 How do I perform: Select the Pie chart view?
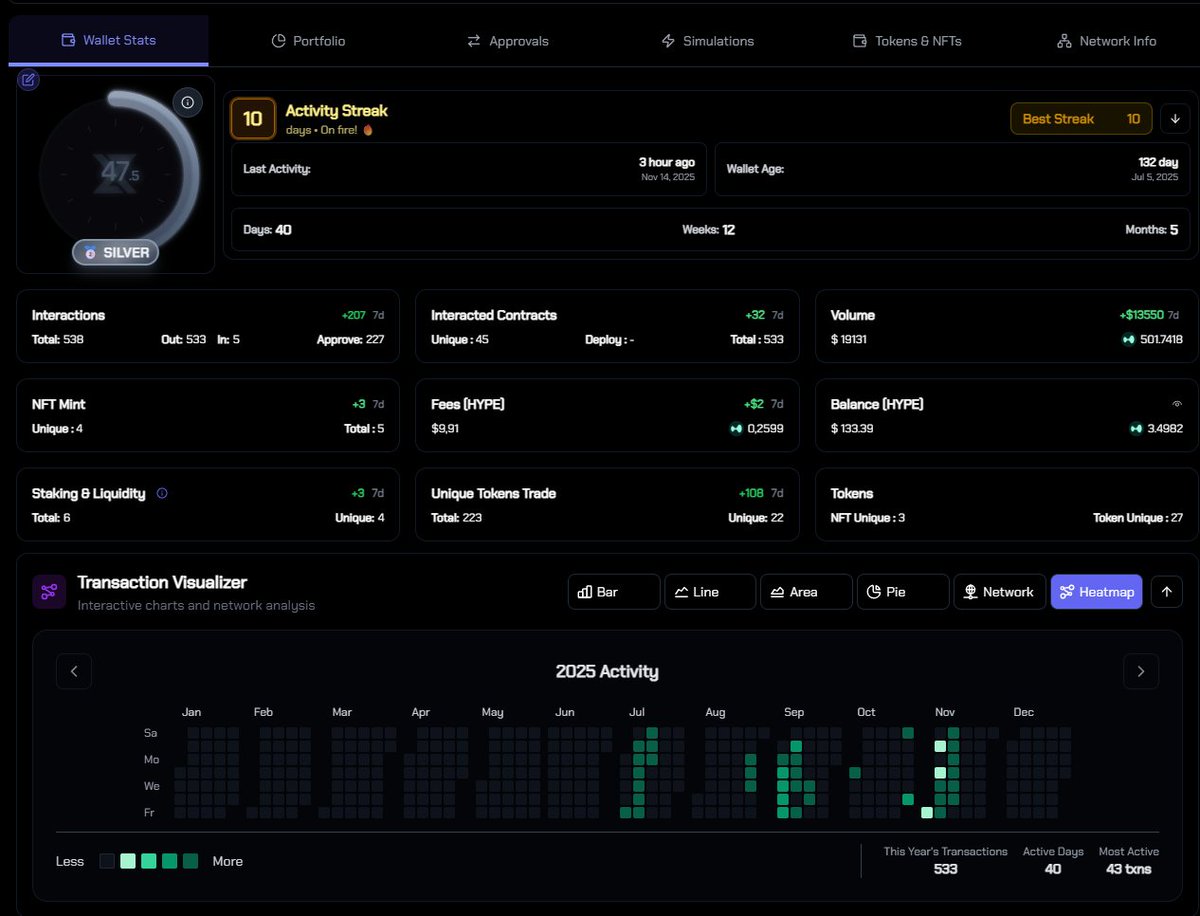coord(903,592)
